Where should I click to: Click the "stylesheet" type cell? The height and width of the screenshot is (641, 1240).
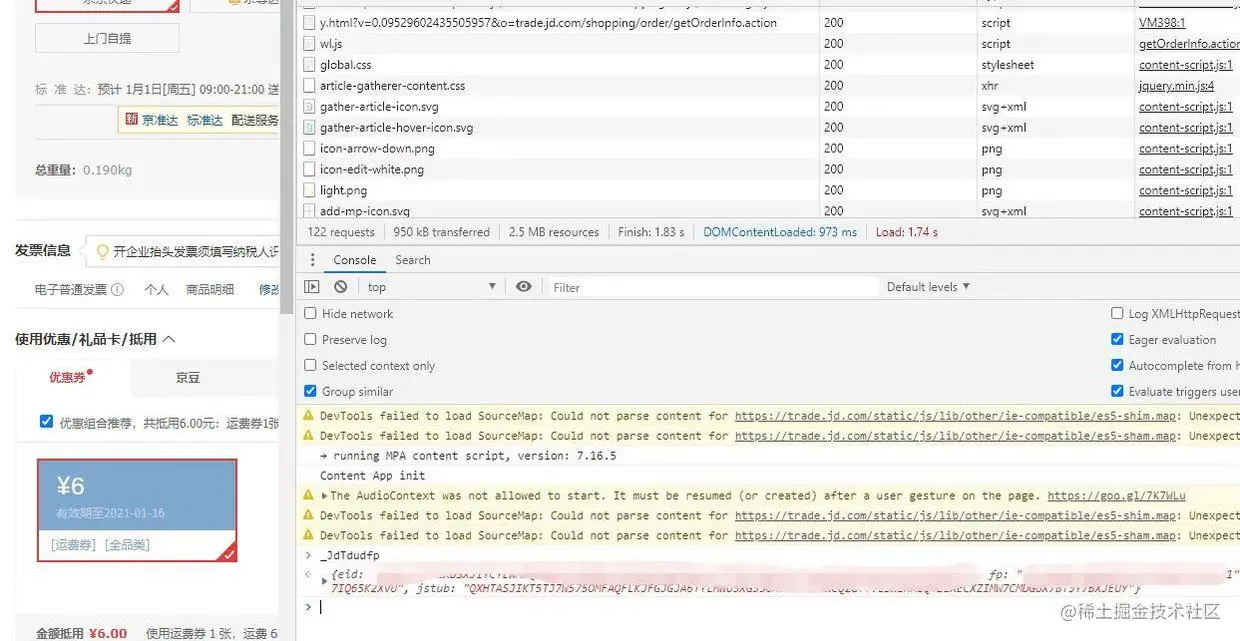click(1008, 65)
